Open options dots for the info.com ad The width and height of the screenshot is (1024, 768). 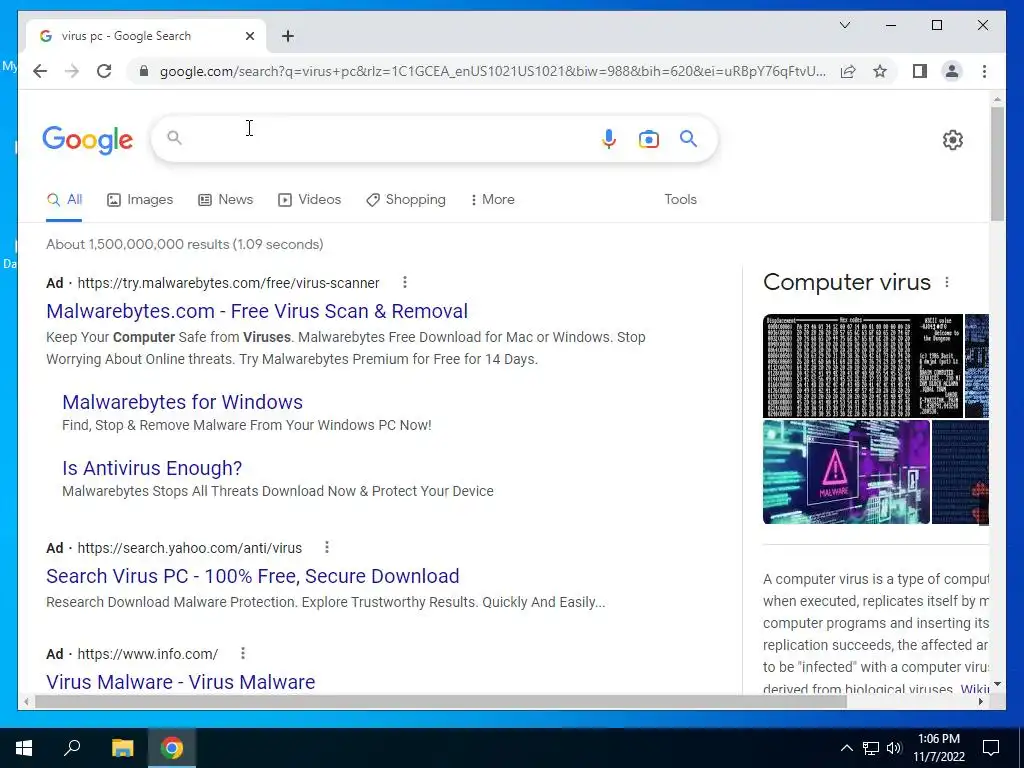point(243,653)
